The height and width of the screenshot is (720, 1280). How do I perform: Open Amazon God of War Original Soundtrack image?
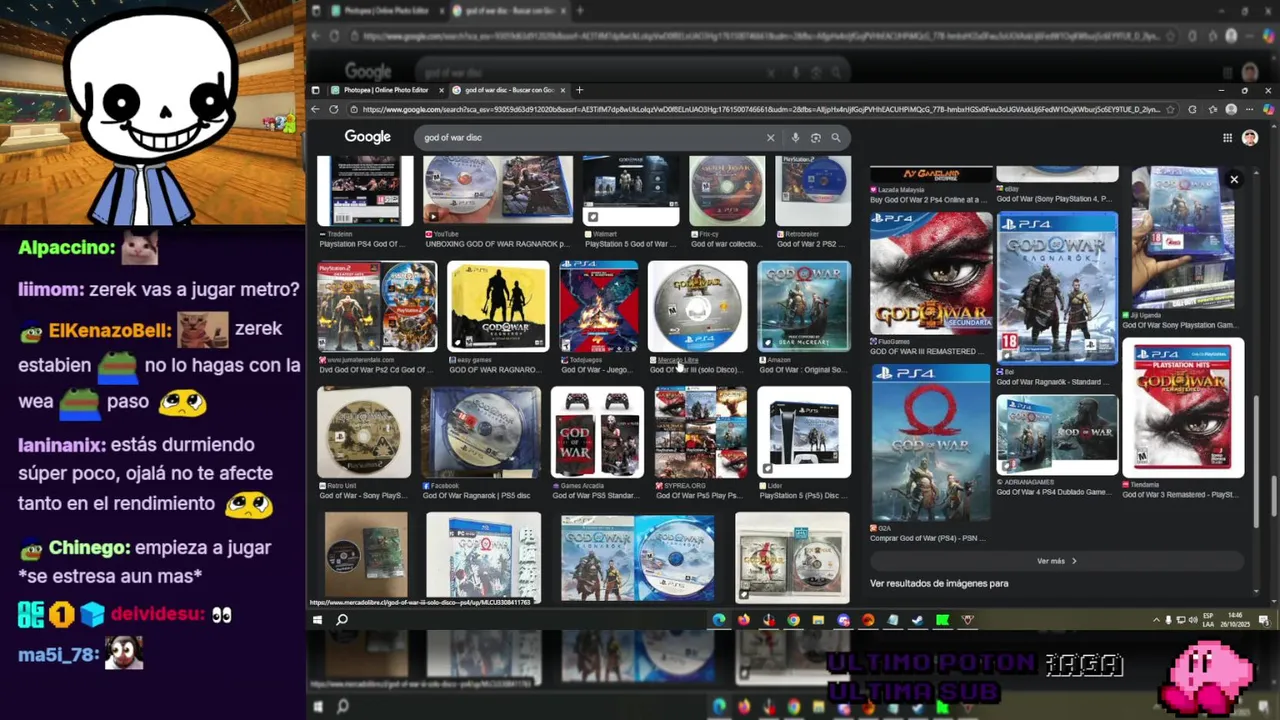(804, 306)
